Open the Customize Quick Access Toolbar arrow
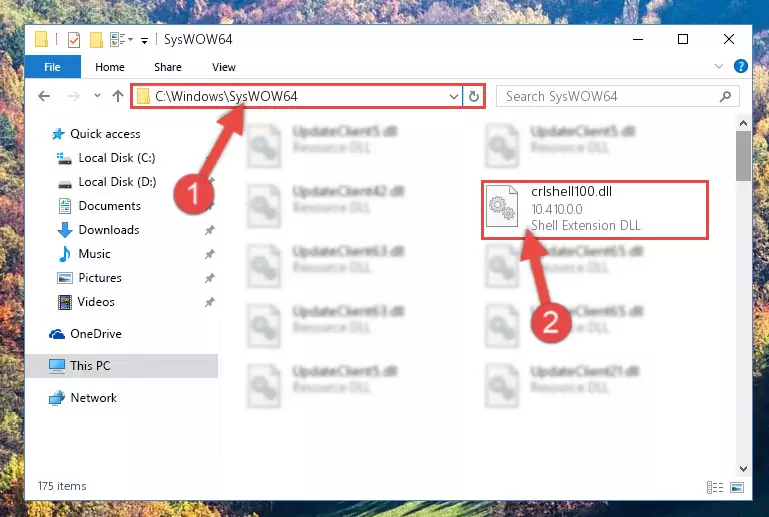The height and width of the screenshot is (517, 769). click(144, 40)
